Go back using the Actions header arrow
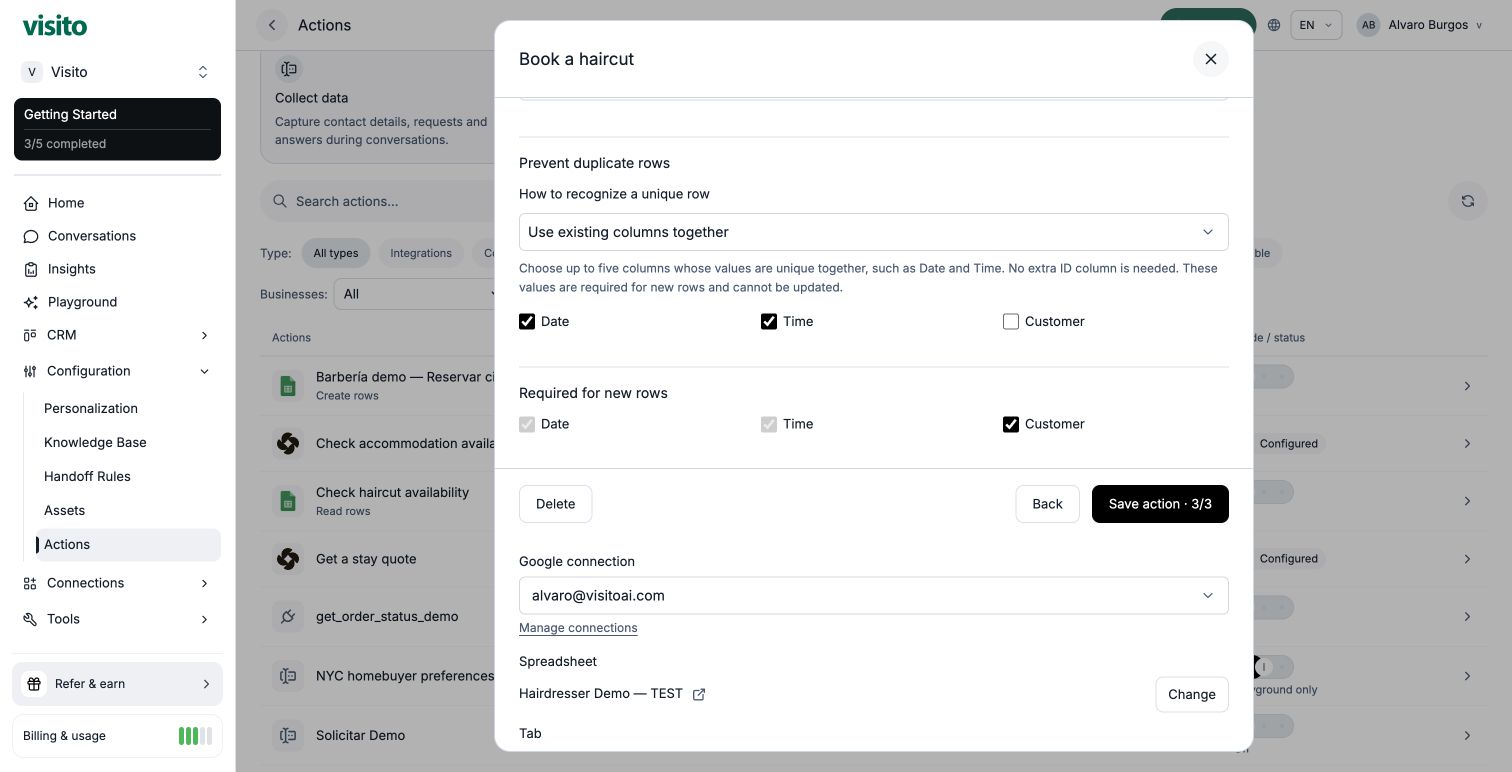1512x772 pixels. pos(272,25)
